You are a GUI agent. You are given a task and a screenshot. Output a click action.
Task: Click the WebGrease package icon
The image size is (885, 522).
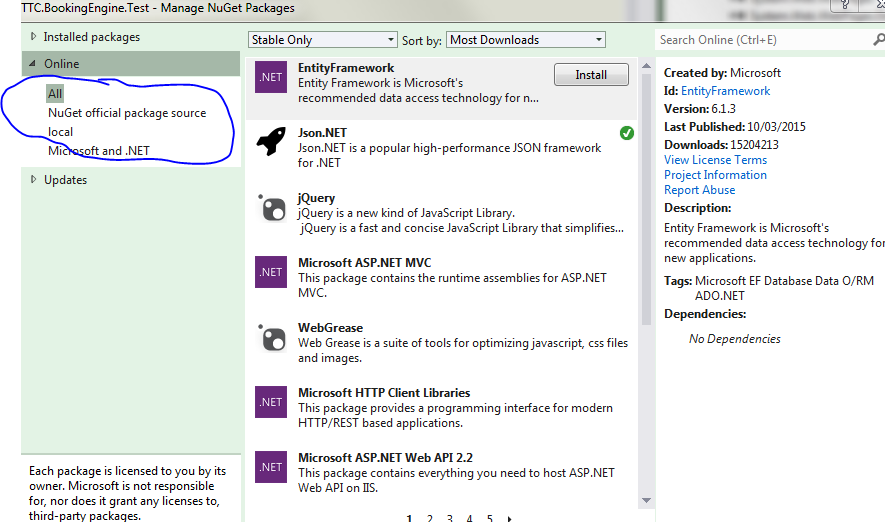pyautogui.click(x=273, y=337)
